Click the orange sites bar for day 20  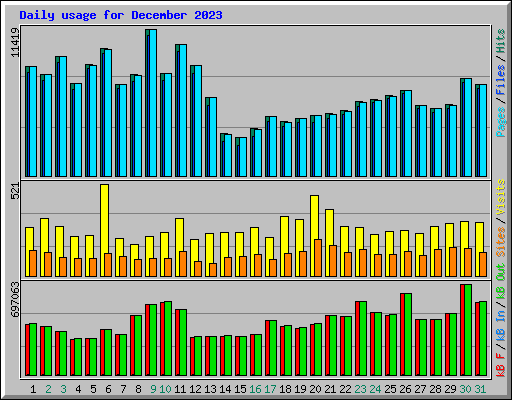(x=318, y=258)
